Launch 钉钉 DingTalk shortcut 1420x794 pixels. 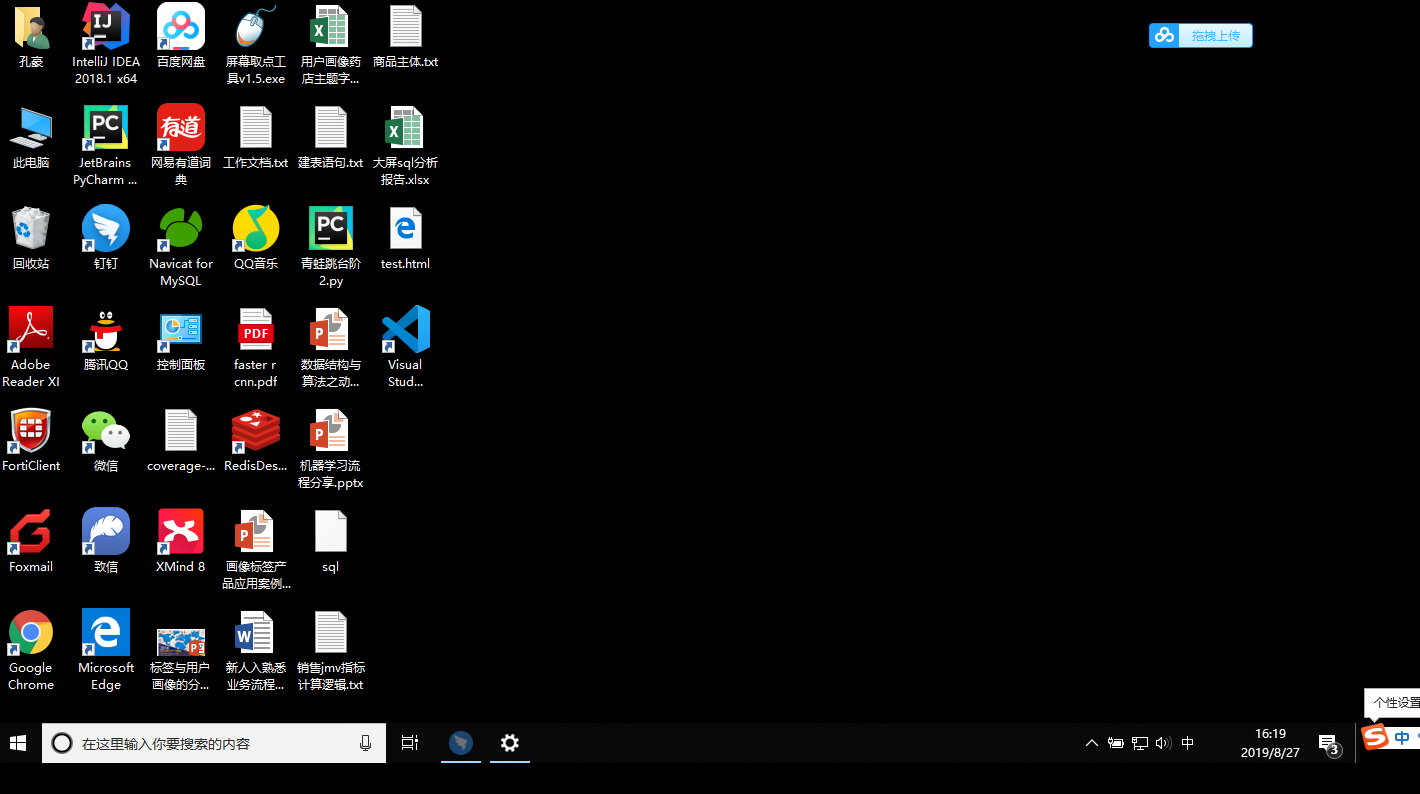pos(106,239)
